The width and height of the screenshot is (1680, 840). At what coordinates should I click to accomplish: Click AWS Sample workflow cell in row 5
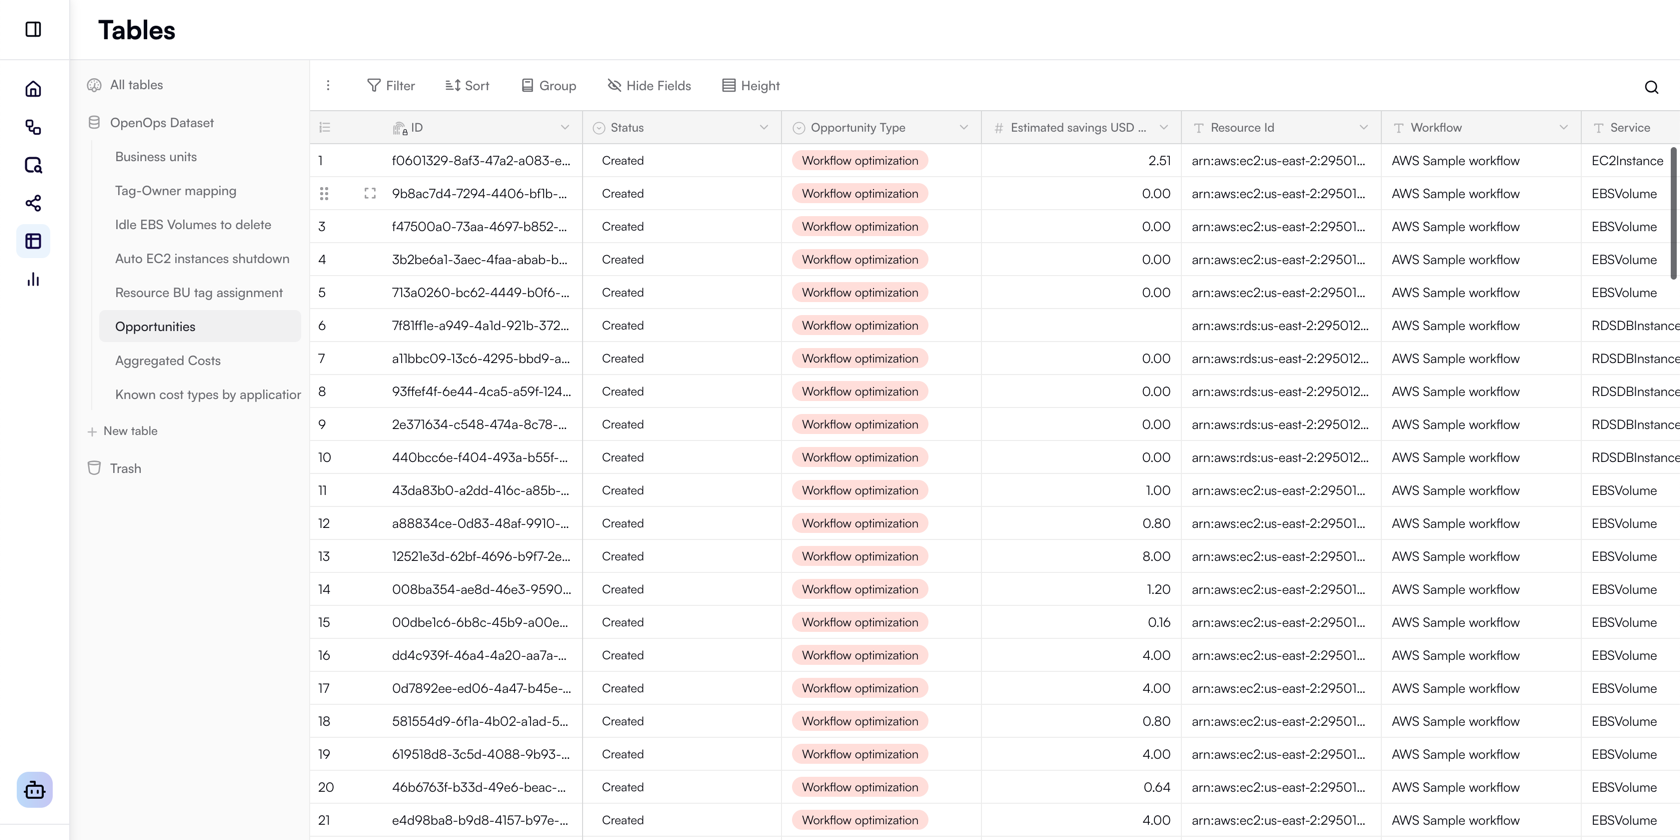pos(1481,292)
